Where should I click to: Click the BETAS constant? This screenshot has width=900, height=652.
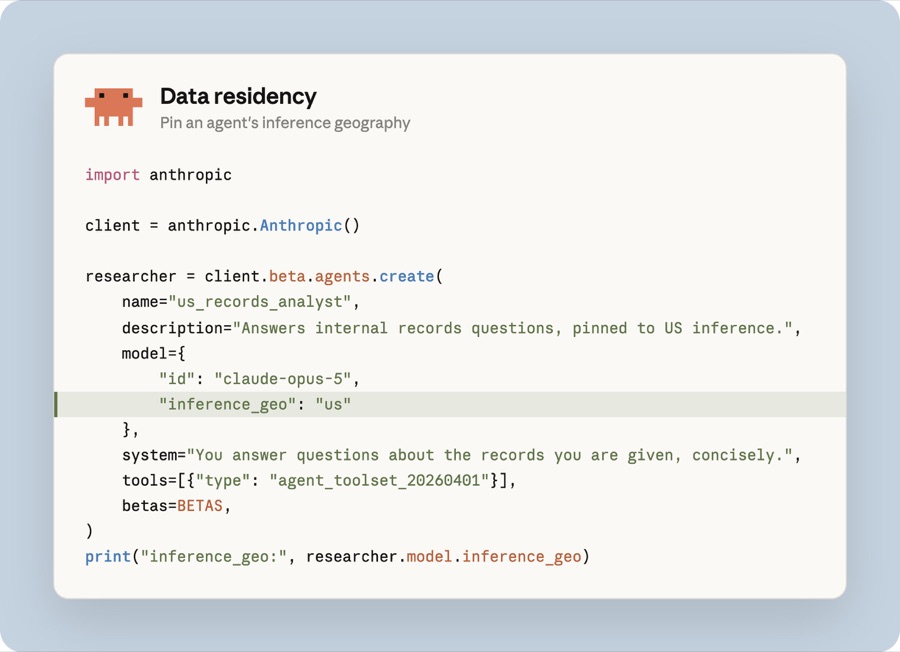[200, 506]
